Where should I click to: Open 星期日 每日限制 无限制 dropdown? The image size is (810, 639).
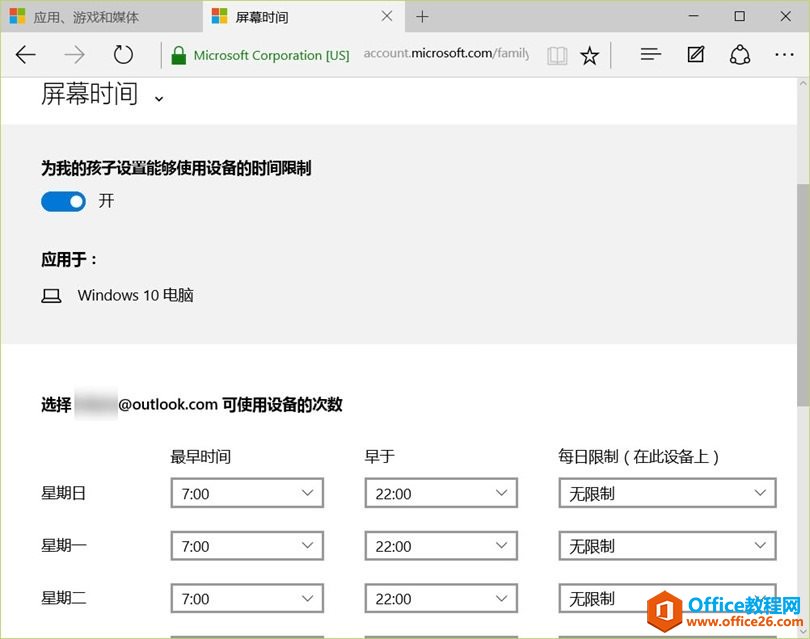point(667,493)
